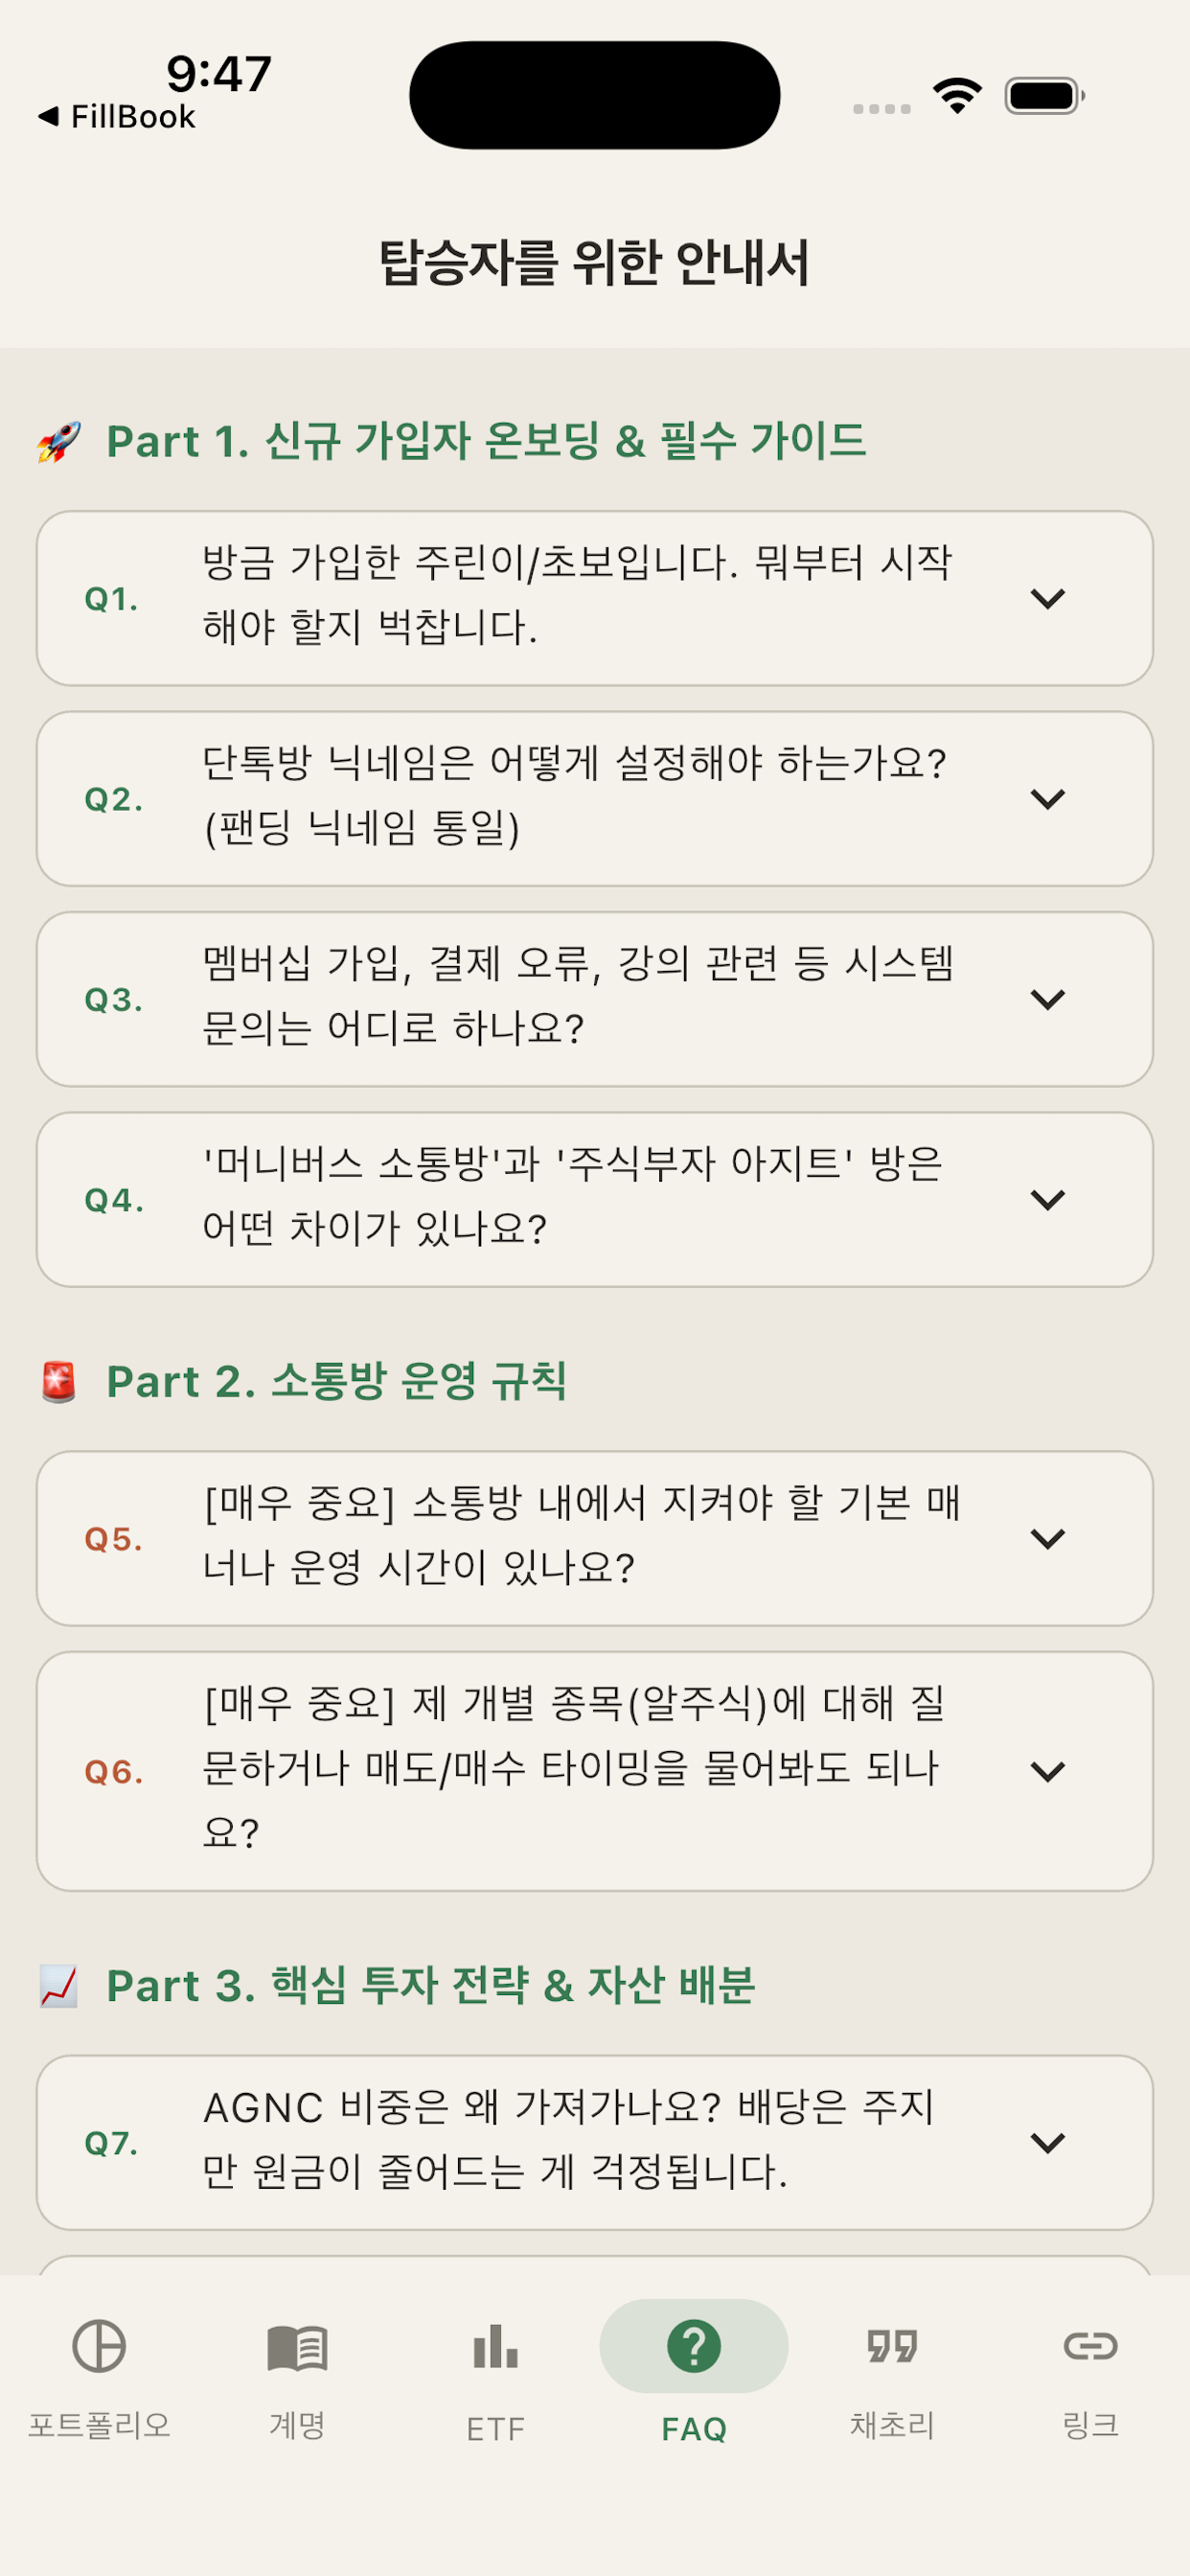This screenshot has height=2576, width=1190.
Task: Open the 포트폴리오 pie chart tab icon
Action: 99,2346
